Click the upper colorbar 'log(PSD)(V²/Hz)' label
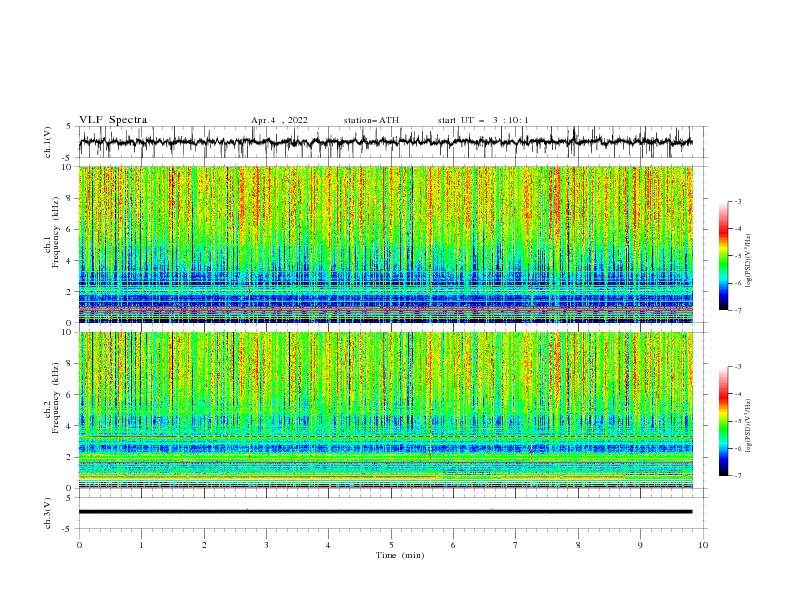The image size is (792, 612). pos(749,261)
